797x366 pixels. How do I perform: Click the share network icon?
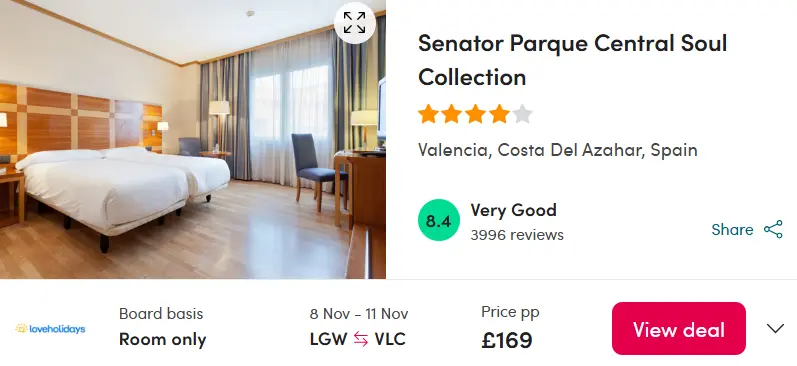pyautogui.click(x=773, y=229)
